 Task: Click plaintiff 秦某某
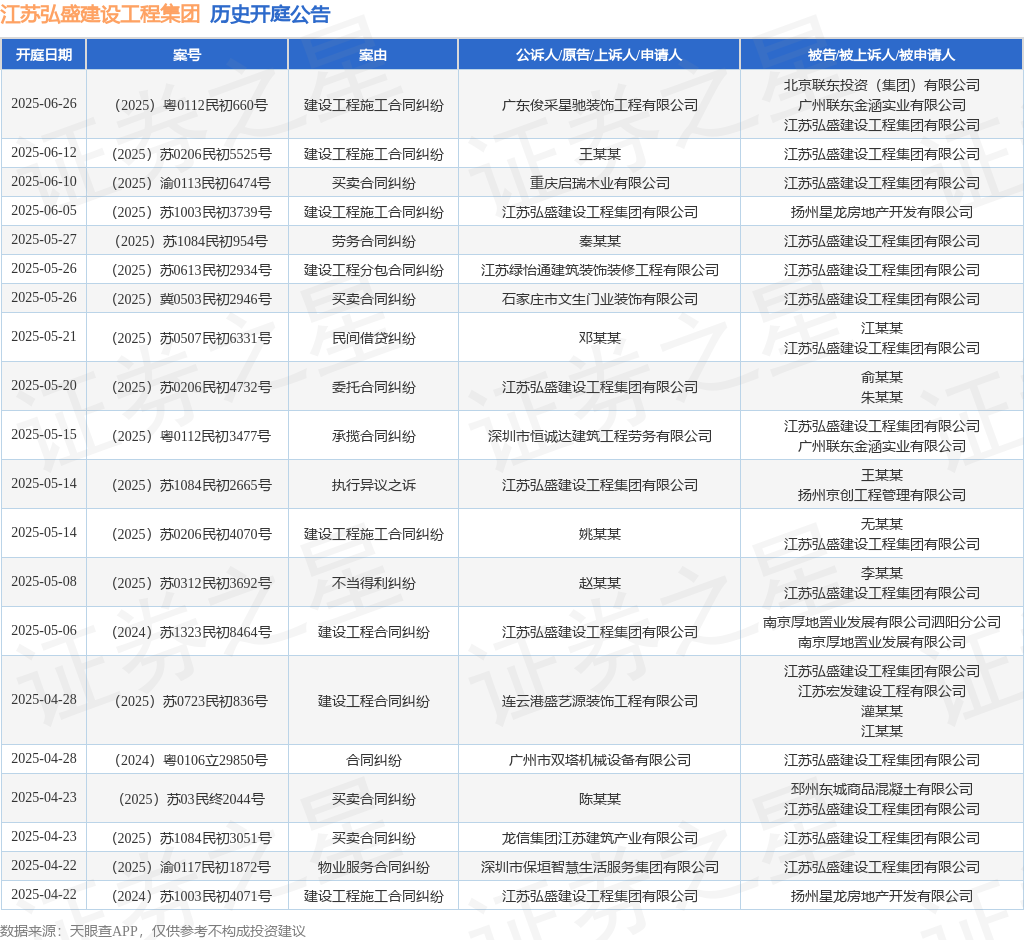point(600,241)
